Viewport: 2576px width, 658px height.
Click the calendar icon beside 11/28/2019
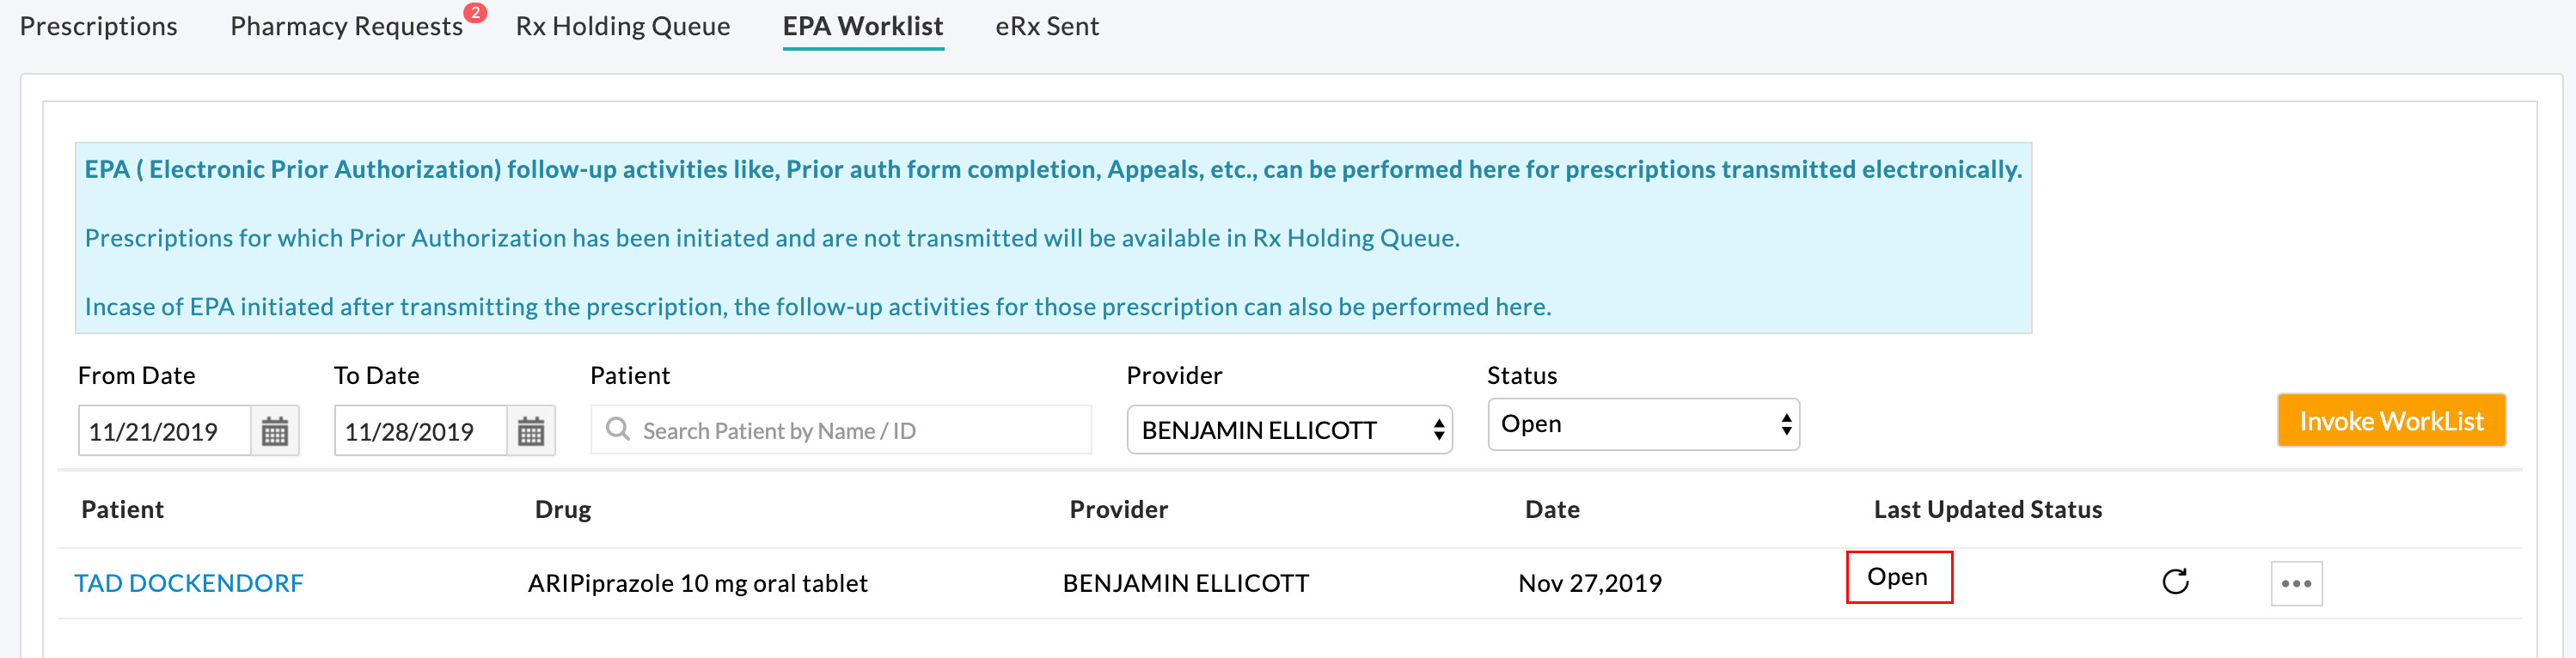click(x=532, y=430)
